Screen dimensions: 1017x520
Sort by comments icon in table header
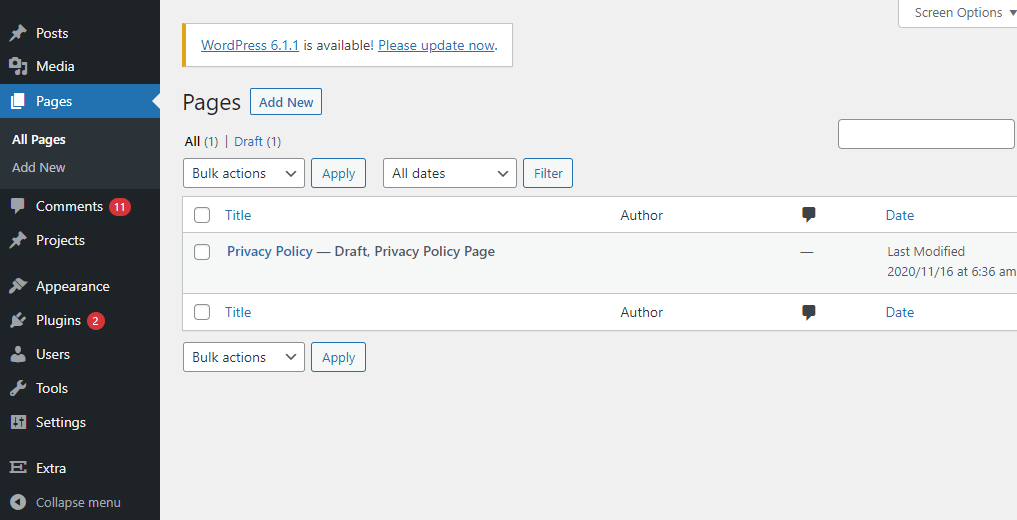click(x=809, y=215)
